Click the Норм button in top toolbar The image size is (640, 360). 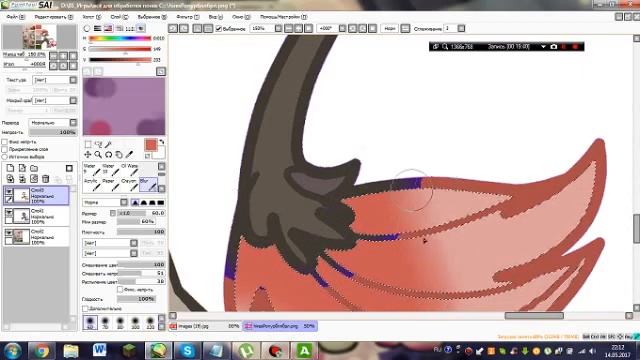tap(389, 28)
